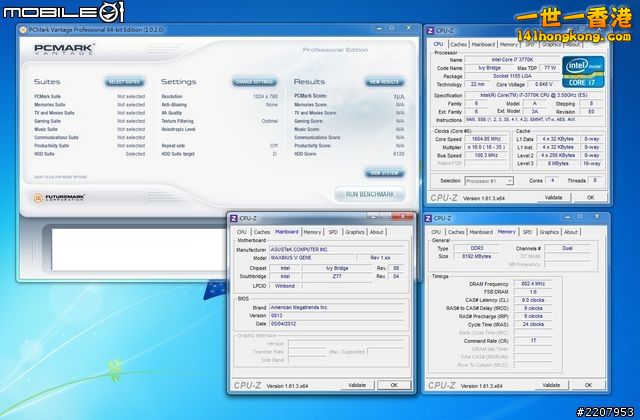Select the Graphics tab in the Mainboard window
This screenshot has width=640, height=420.
pos(354,231)
